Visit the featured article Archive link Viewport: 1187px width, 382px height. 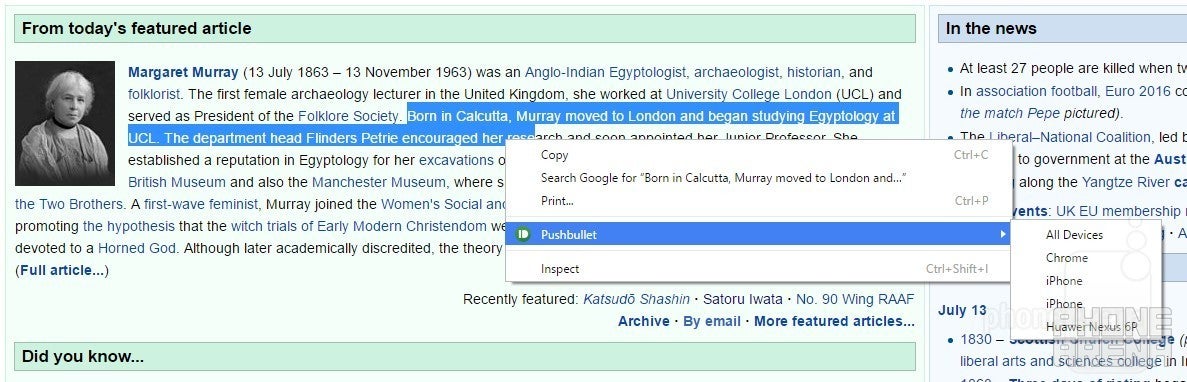coord(643,321)
